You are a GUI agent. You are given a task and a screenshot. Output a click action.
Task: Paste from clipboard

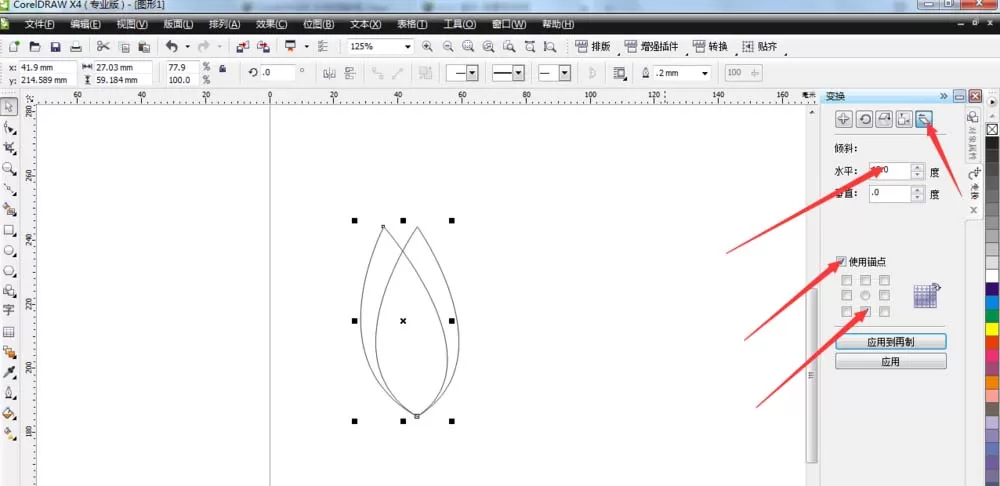tap(144, 47)
